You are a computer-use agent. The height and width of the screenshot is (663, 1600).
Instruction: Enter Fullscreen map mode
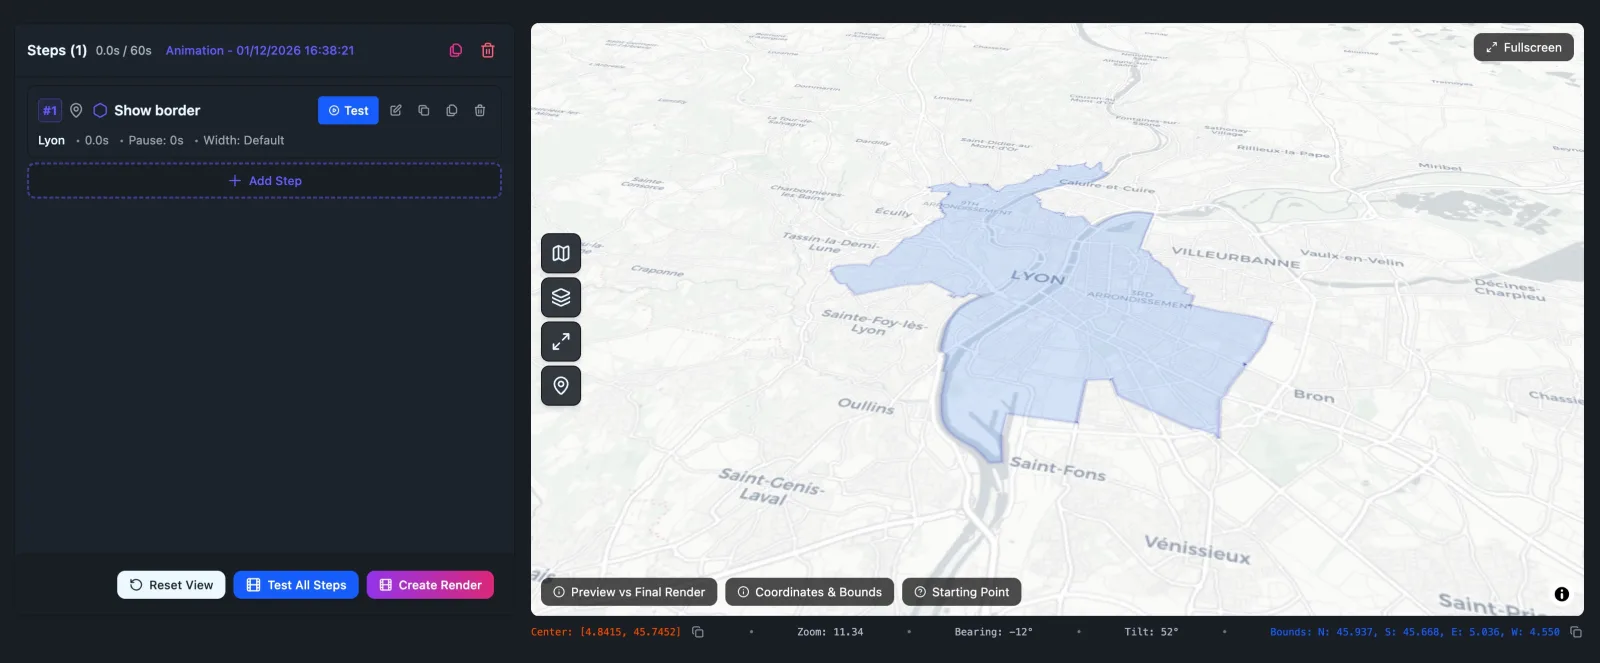tap(1523, 47)
